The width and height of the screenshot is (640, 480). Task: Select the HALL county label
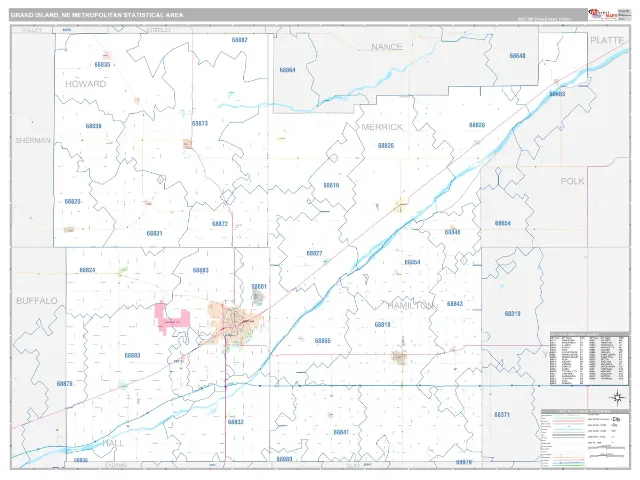113,443
